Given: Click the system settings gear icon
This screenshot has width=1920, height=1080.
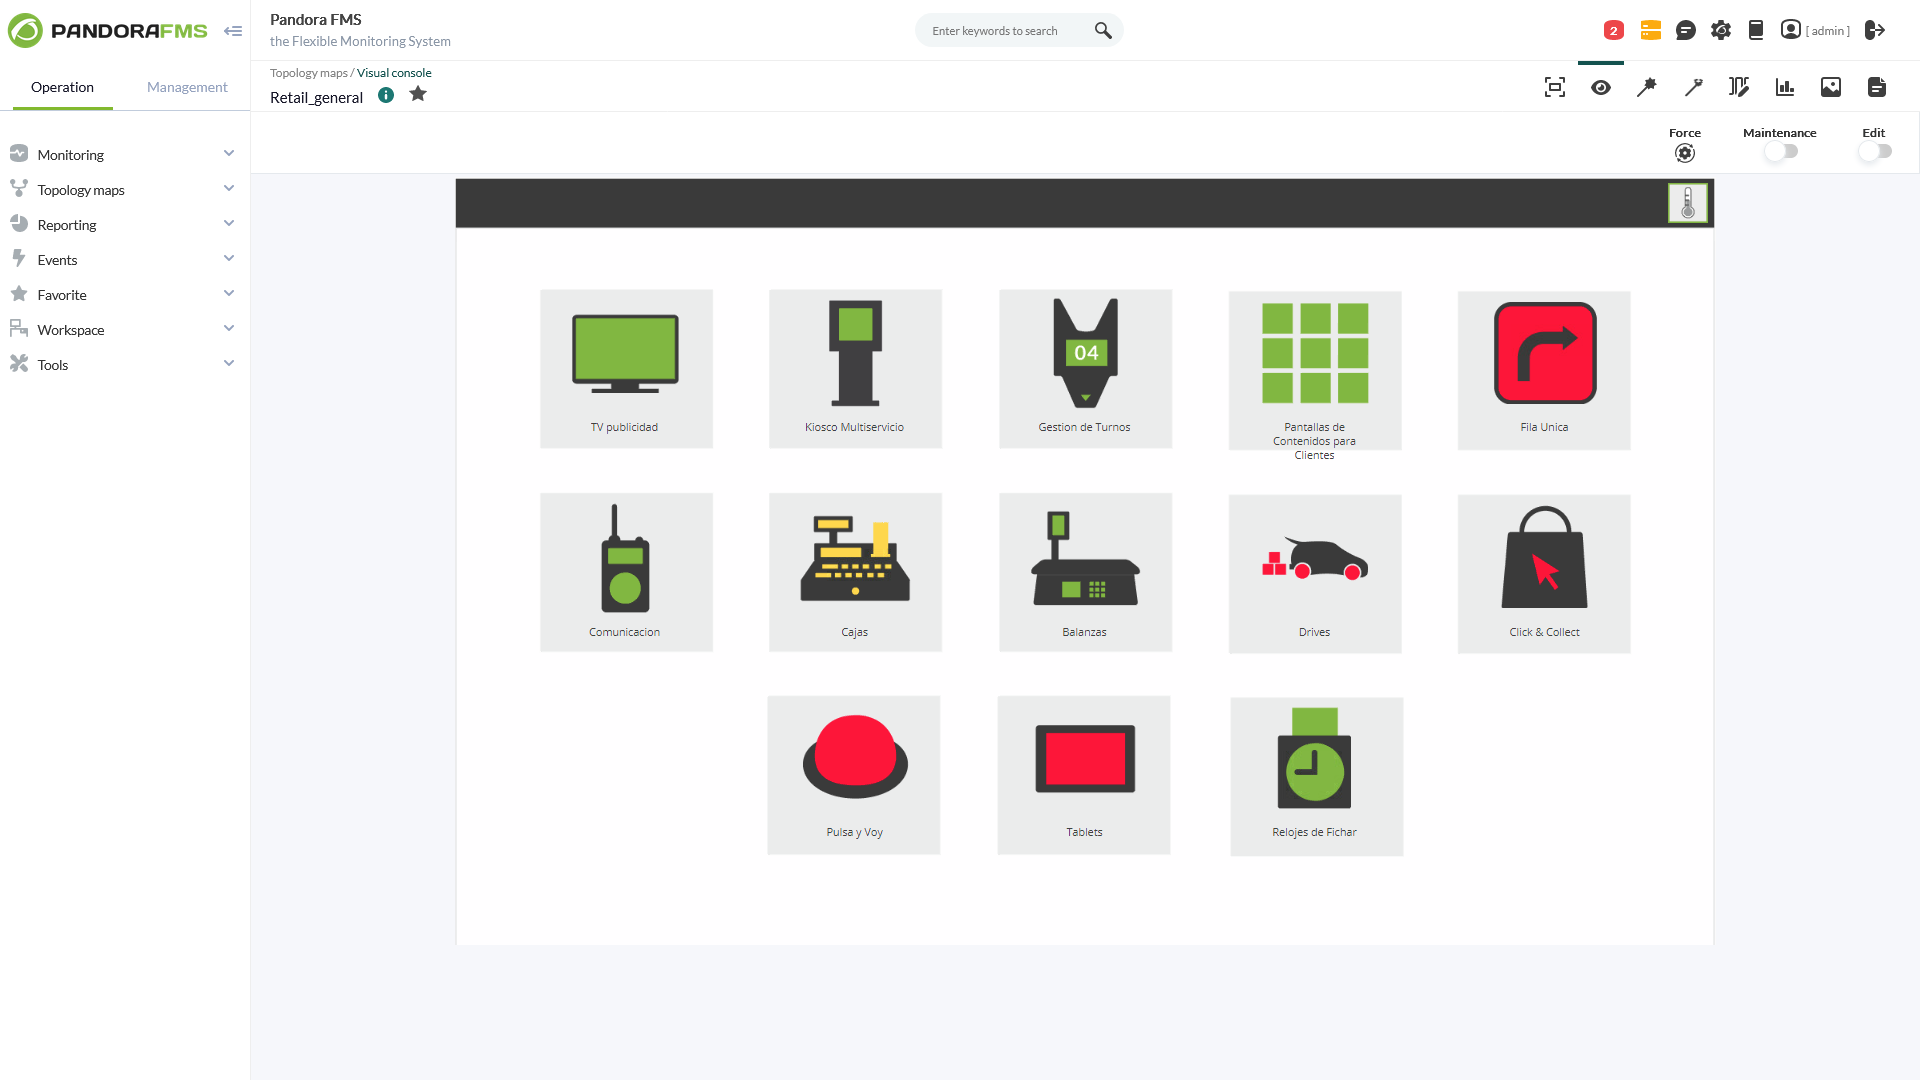Looking at the screenshot, I should [x=1721, y=30].
